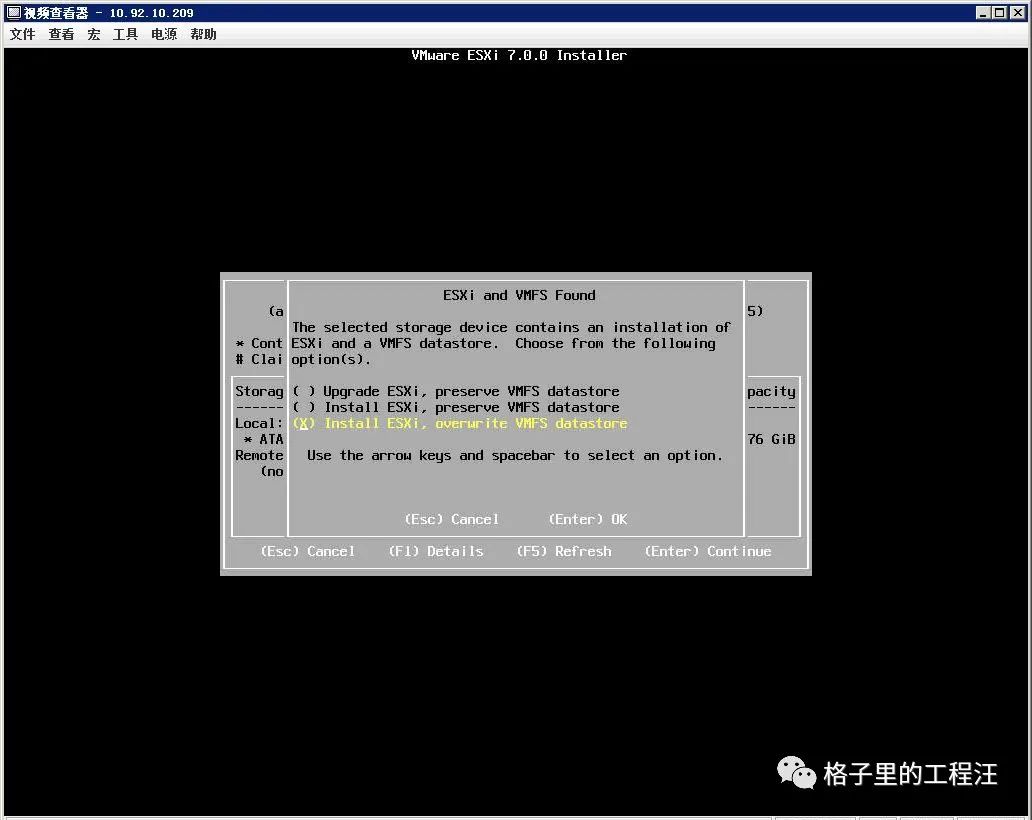
Task: Select Install ESXi, preserve VMFS datastore option
Action: 456,407
